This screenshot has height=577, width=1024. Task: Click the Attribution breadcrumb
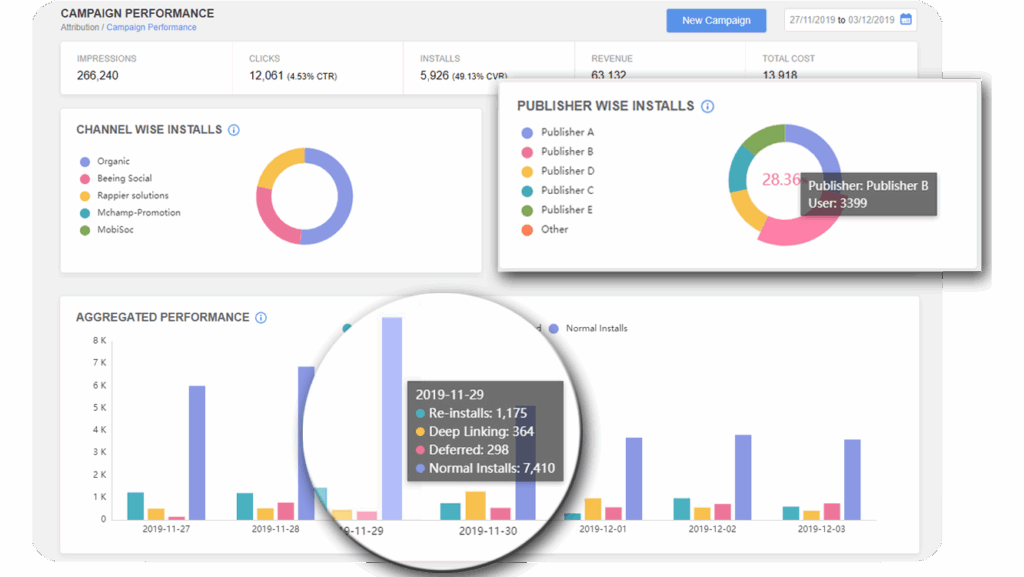[x=80, y=27]
